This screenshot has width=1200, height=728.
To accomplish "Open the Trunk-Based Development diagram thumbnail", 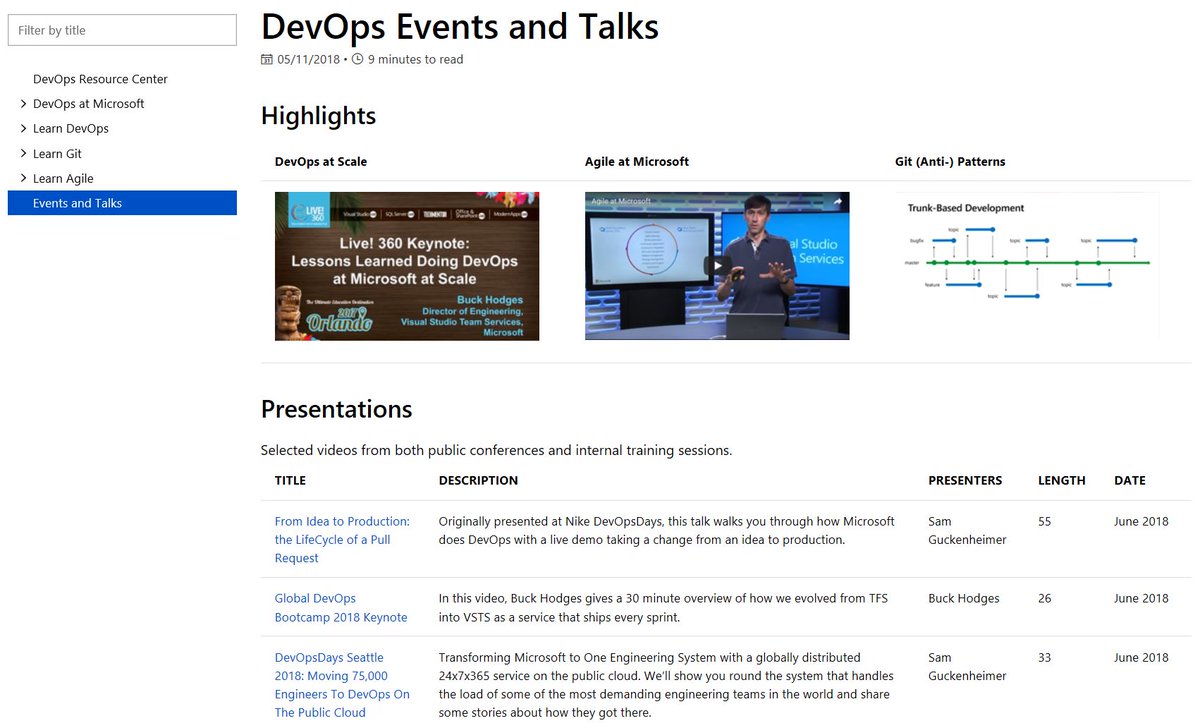I will click(x=1028, y=266).
